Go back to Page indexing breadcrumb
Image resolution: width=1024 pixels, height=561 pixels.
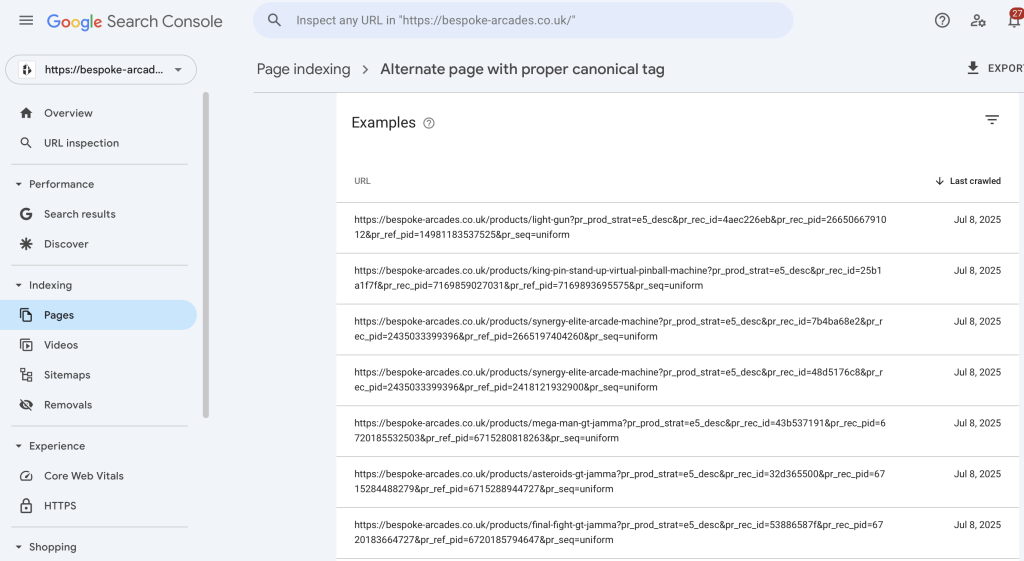pyautogui.click(x=303, y=69)
